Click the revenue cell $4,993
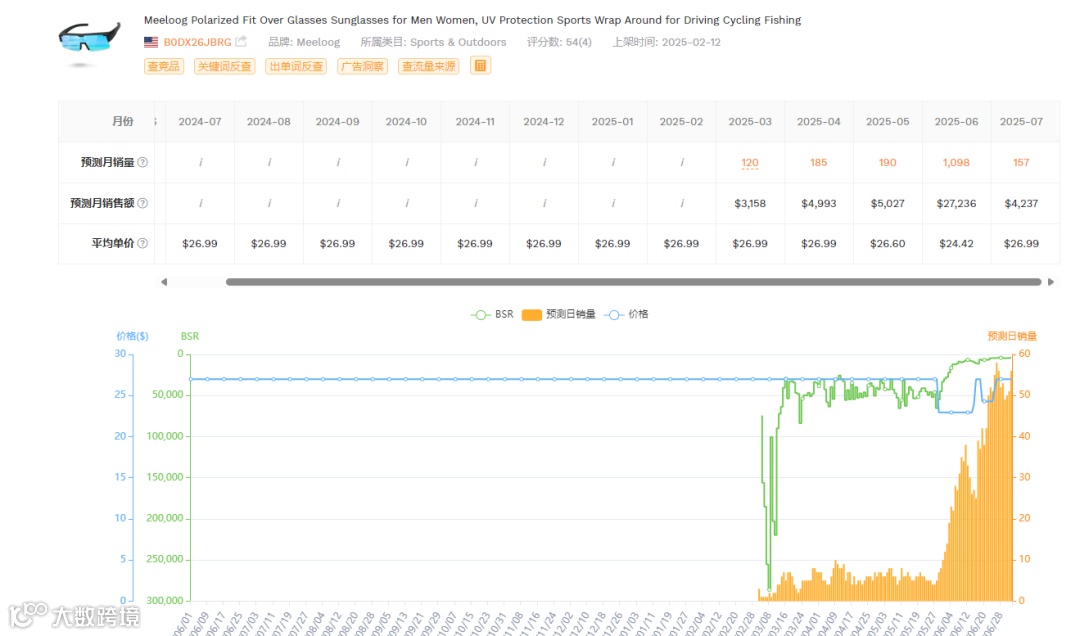The width and height of the screenshot is (1080, 636). [818, 203]
